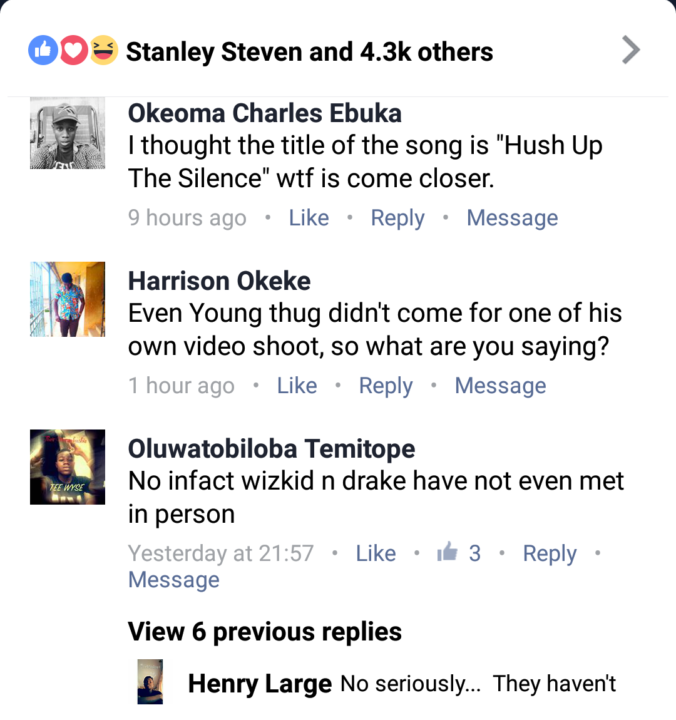Click the laughing emoji reaction icon
Image resolution: width=676 pixels, height=720 pixels.
tap(102, 50)
